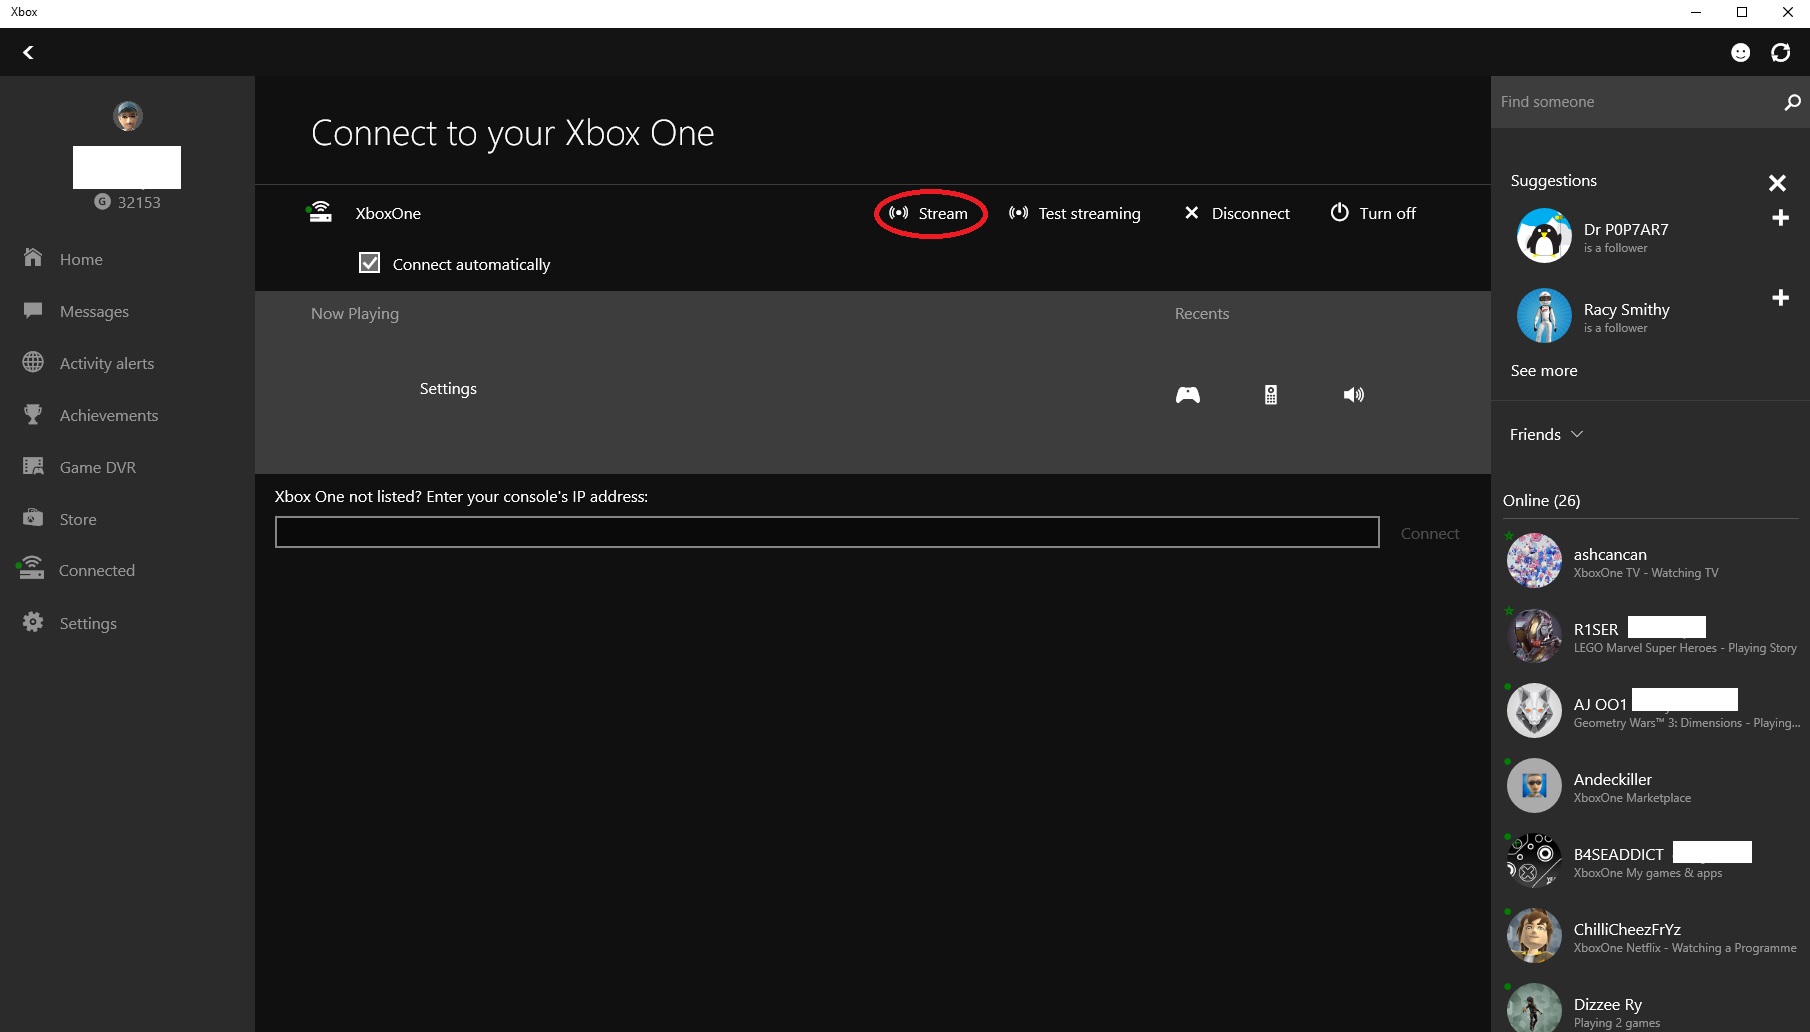Dismiss the Suggestions panel
1810x1032 pixels.
(1777, 183)
